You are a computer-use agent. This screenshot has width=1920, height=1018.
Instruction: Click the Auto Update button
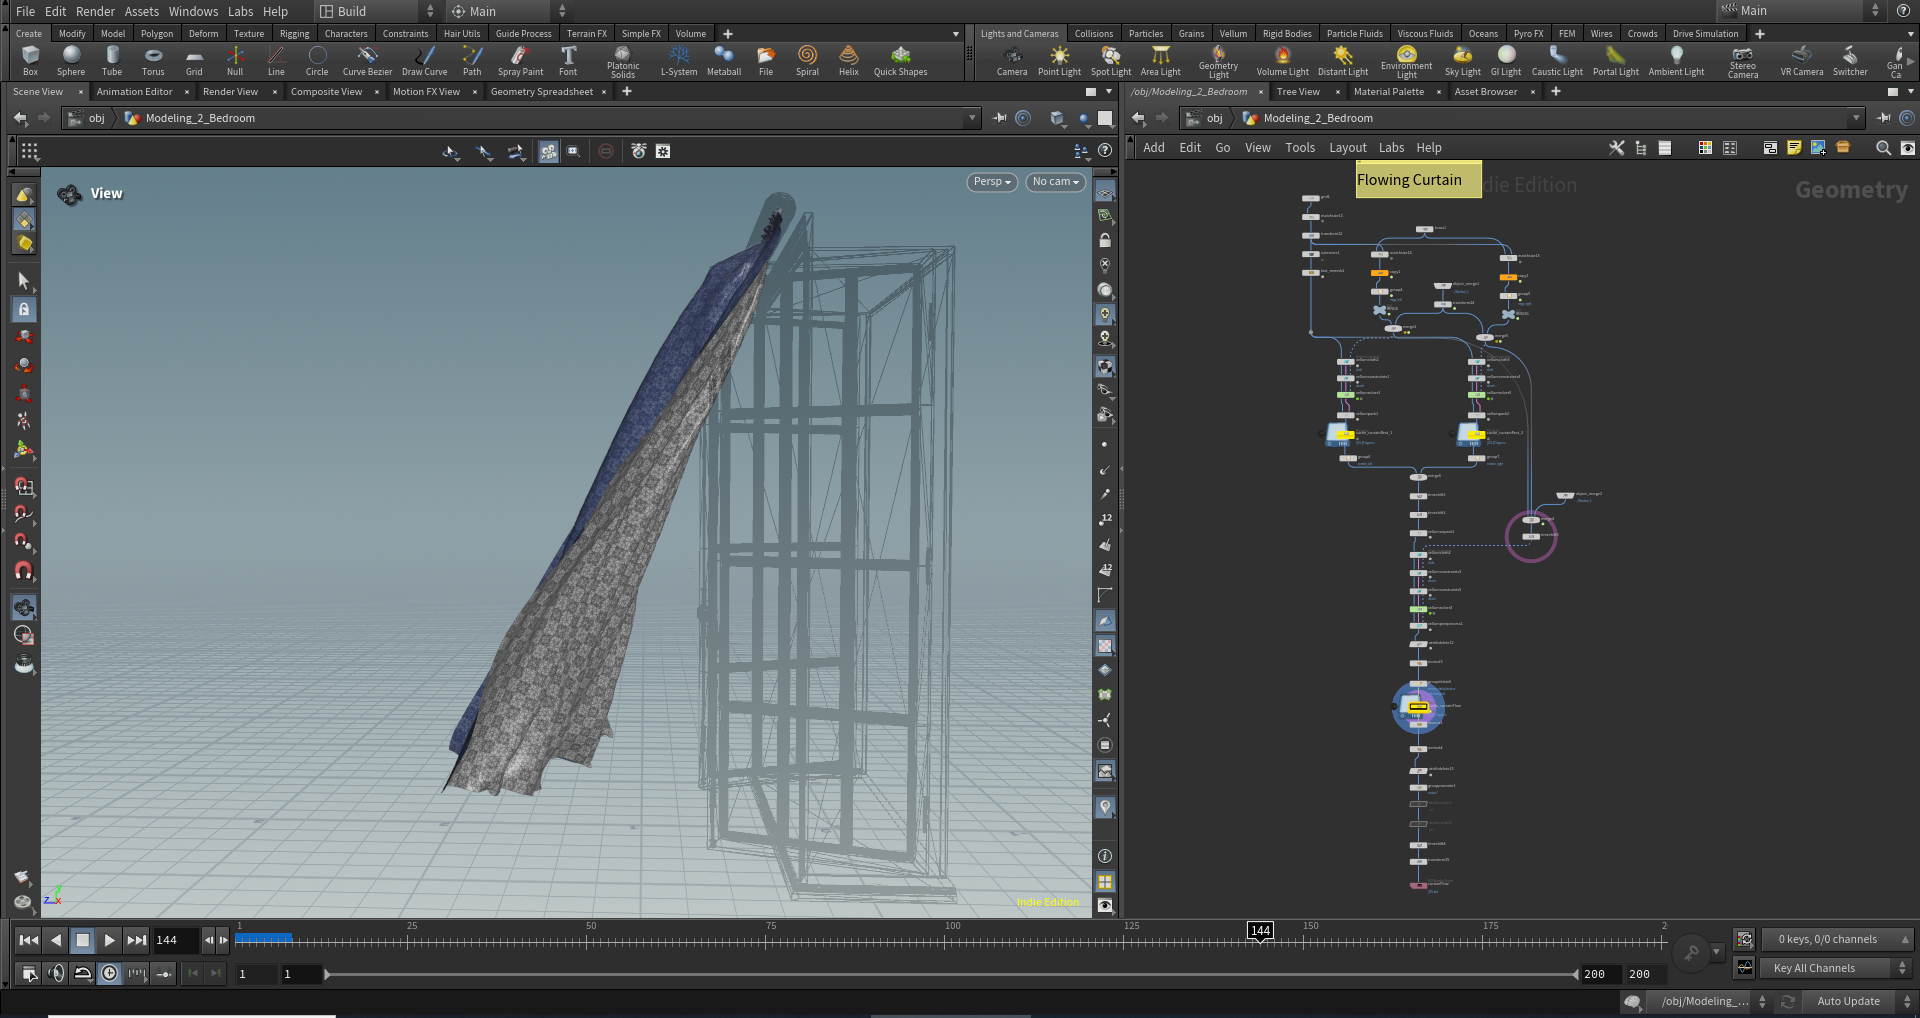tap(1848, 1001)
